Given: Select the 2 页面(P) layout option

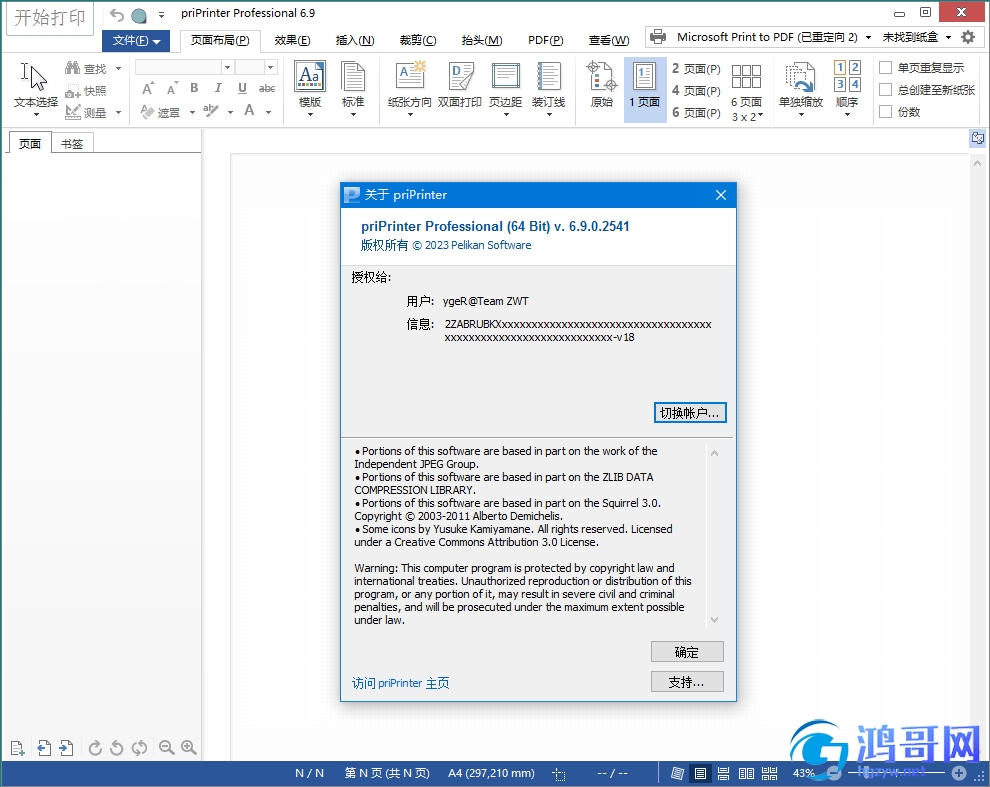Looking at the screenshot, I should (x=696, y=68).
